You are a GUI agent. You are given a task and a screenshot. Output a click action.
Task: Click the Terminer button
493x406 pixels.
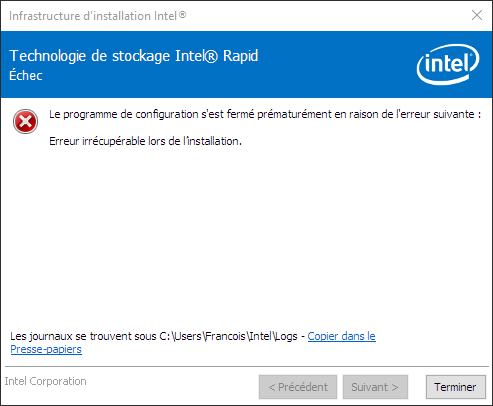click(455, 387)
